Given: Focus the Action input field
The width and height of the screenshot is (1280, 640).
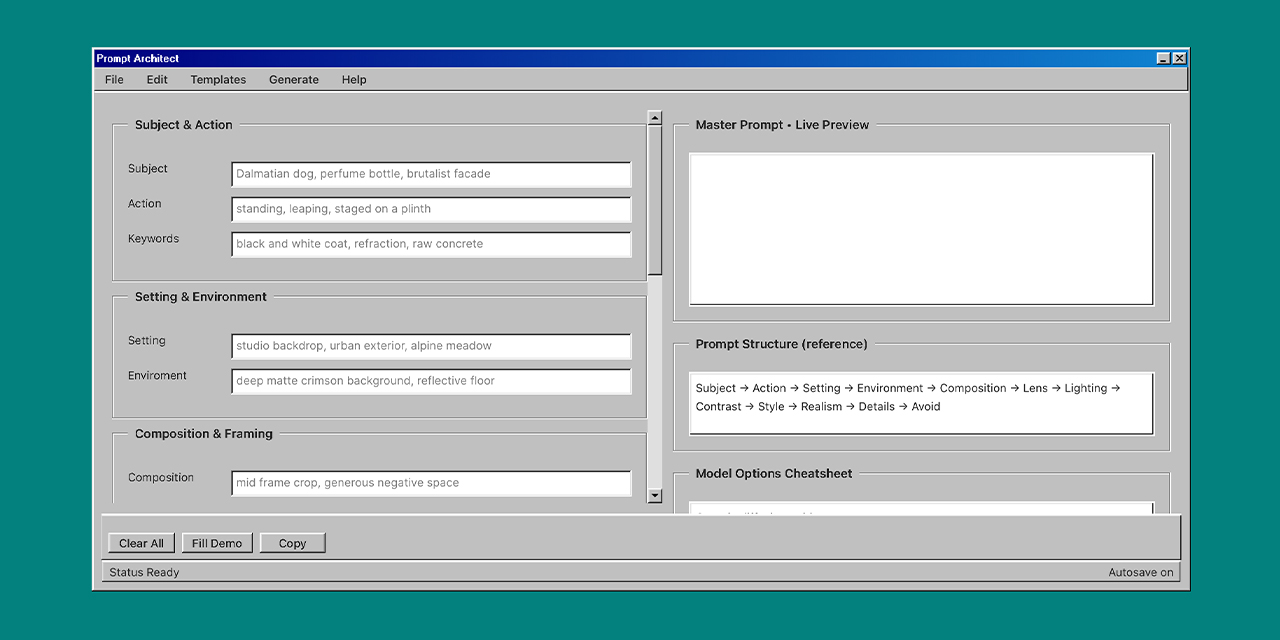Looking at the screenshot, I should [431, 209].
